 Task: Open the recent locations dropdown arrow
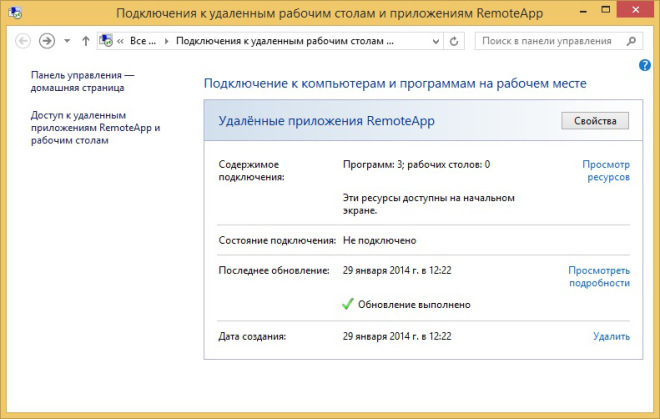point(67,42)
